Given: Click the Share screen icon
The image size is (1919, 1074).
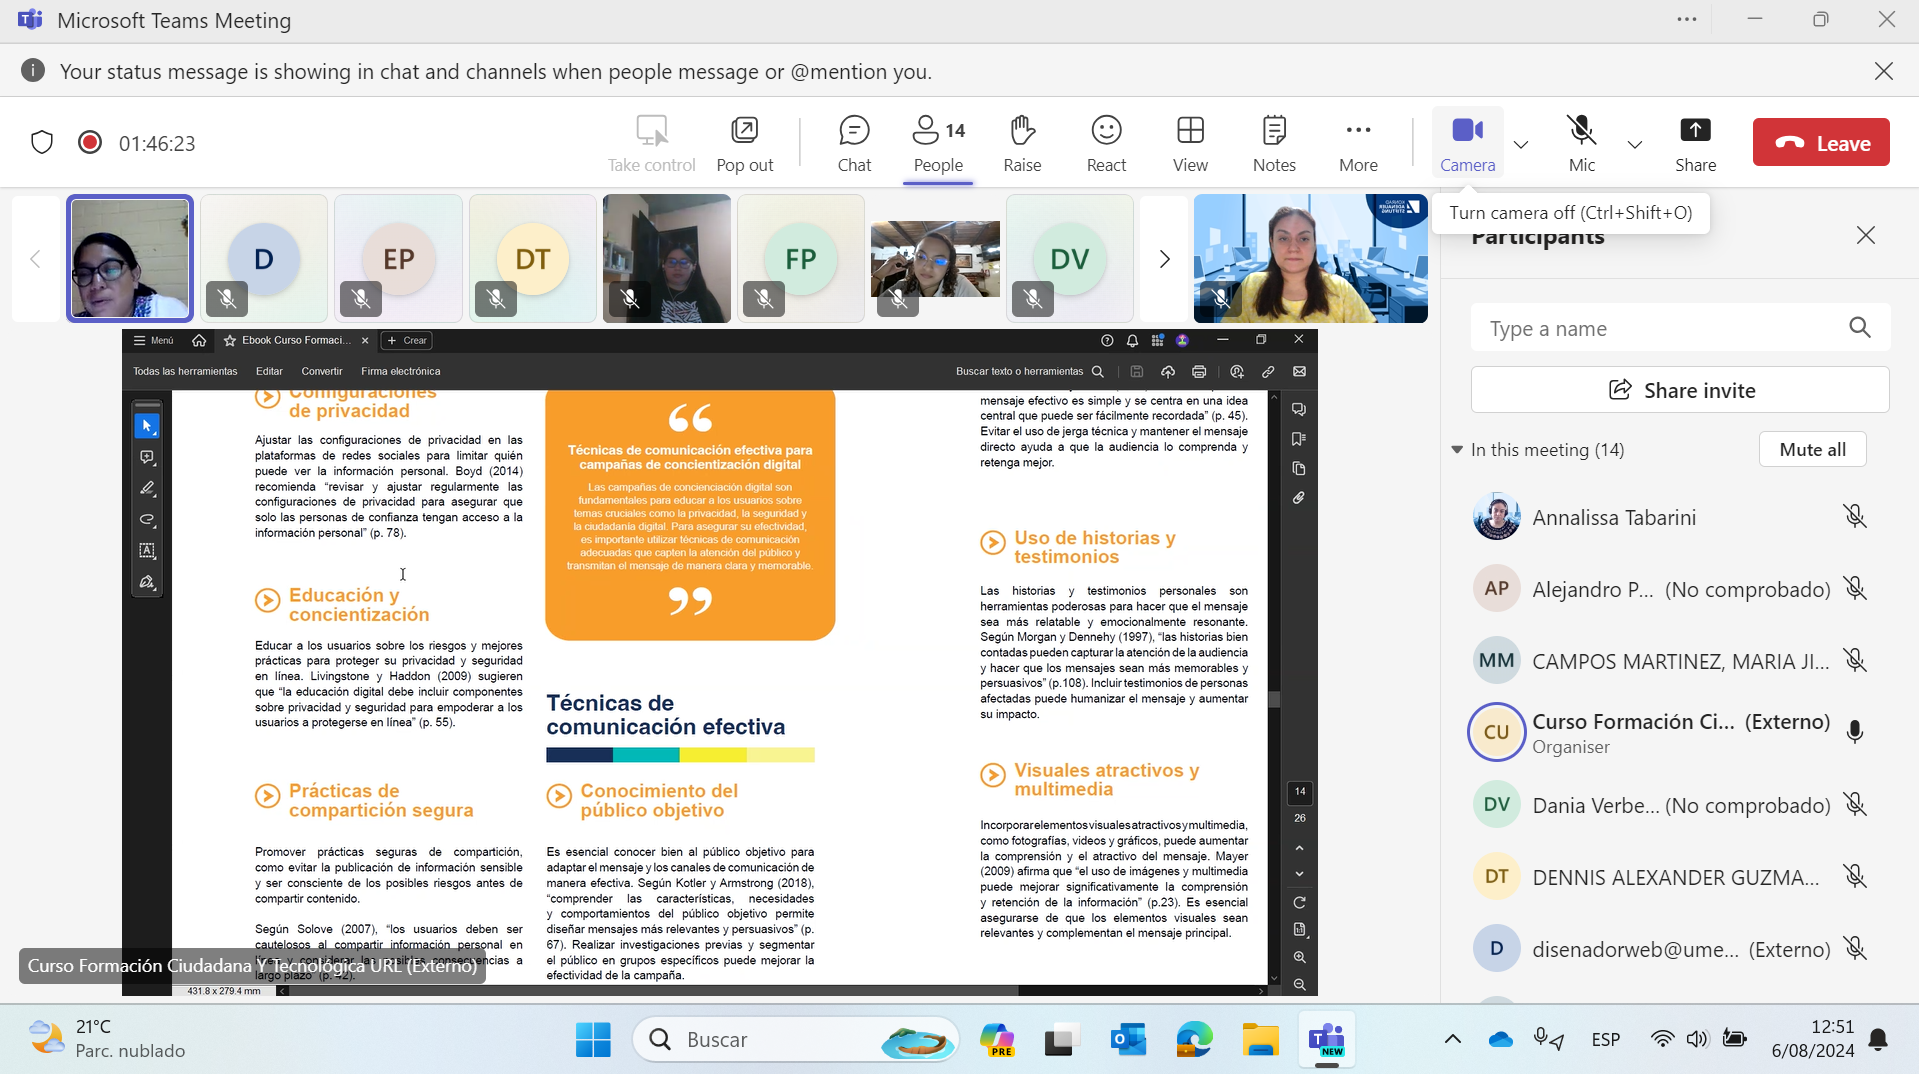Looking at the screenshot, I should (x=1695, y=143).
